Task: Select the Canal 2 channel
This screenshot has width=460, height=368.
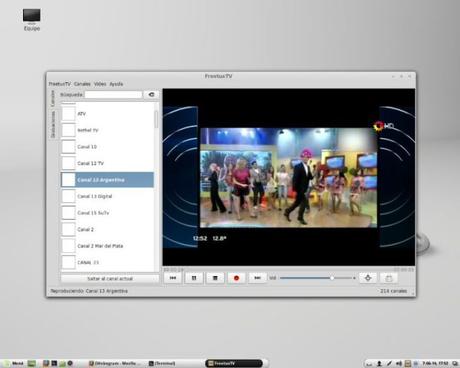Action: (107, 229)
